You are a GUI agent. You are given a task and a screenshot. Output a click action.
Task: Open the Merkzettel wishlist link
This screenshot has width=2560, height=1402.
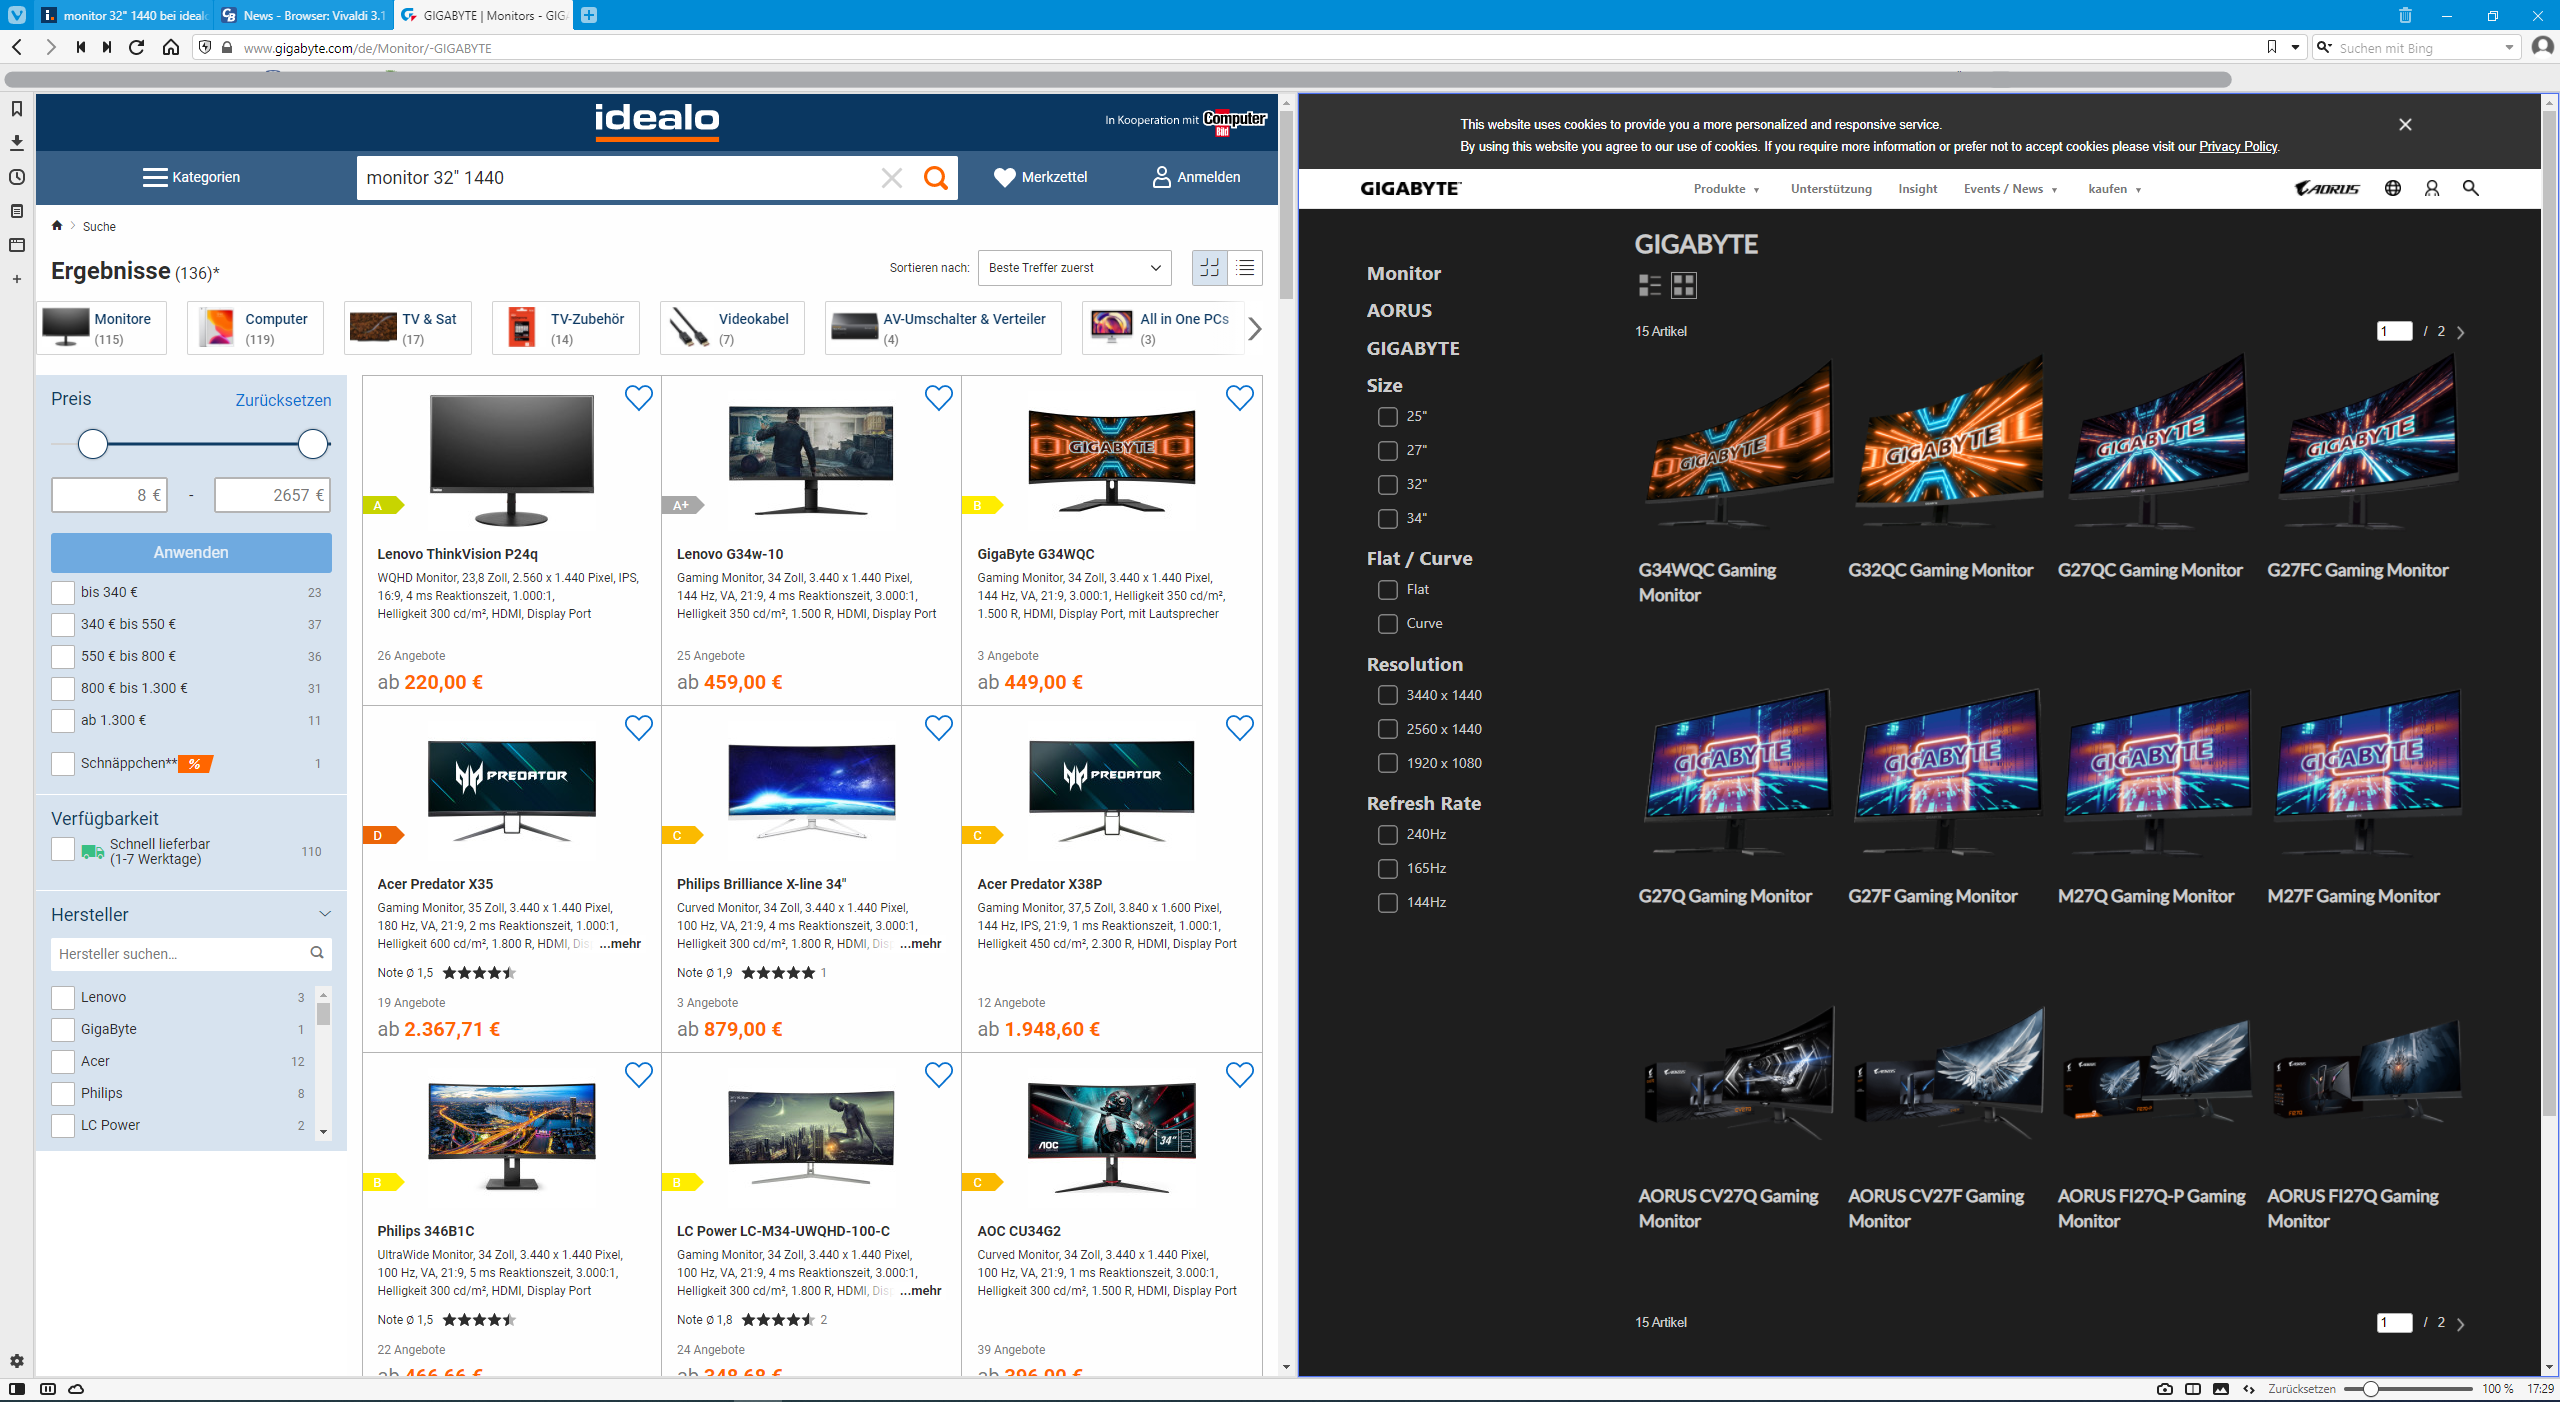coord(1041,178)
